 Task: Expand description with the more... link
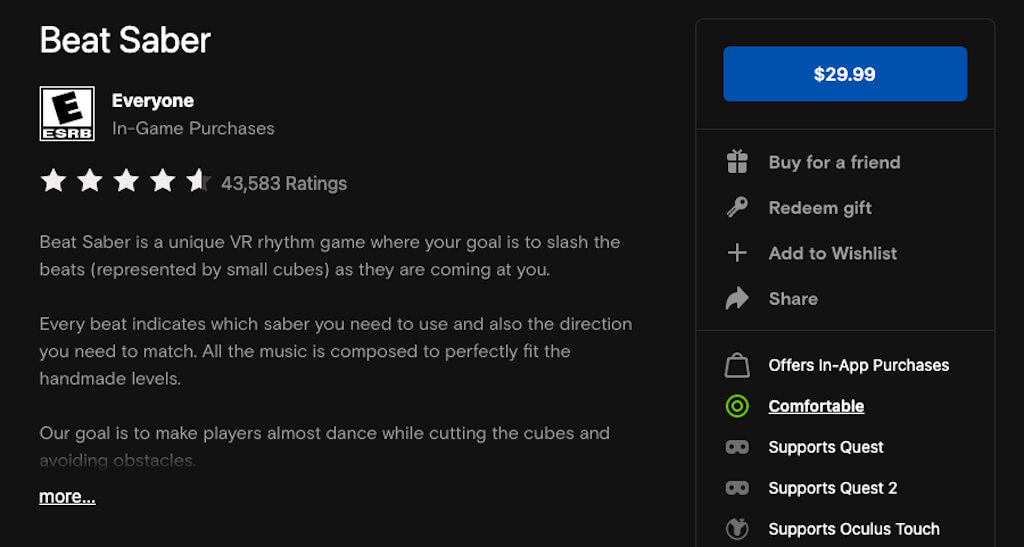[67, 497]
